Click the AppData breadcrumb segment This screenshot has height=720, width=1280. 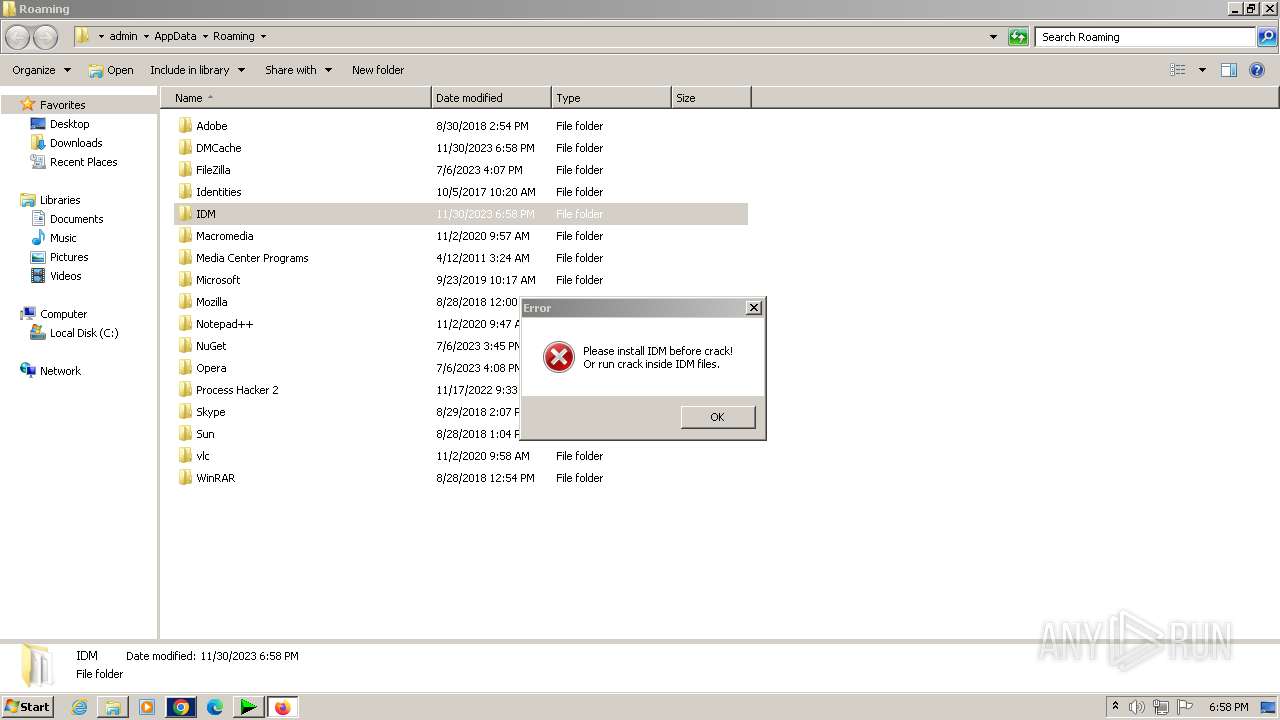pyautogui.click(x=175, y=36)
